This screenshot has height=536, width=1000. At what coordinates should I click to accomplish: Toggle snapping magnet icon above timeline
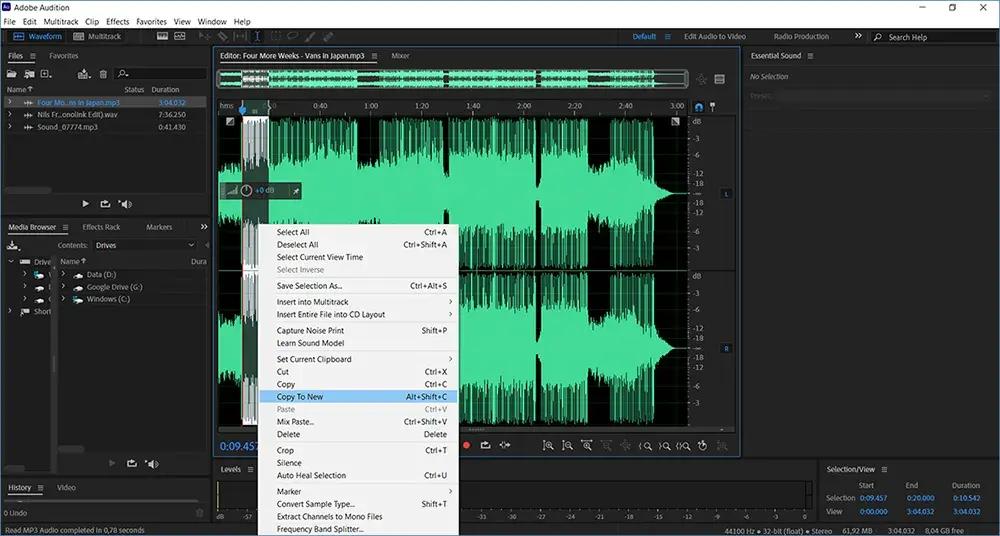click(699, 107)
